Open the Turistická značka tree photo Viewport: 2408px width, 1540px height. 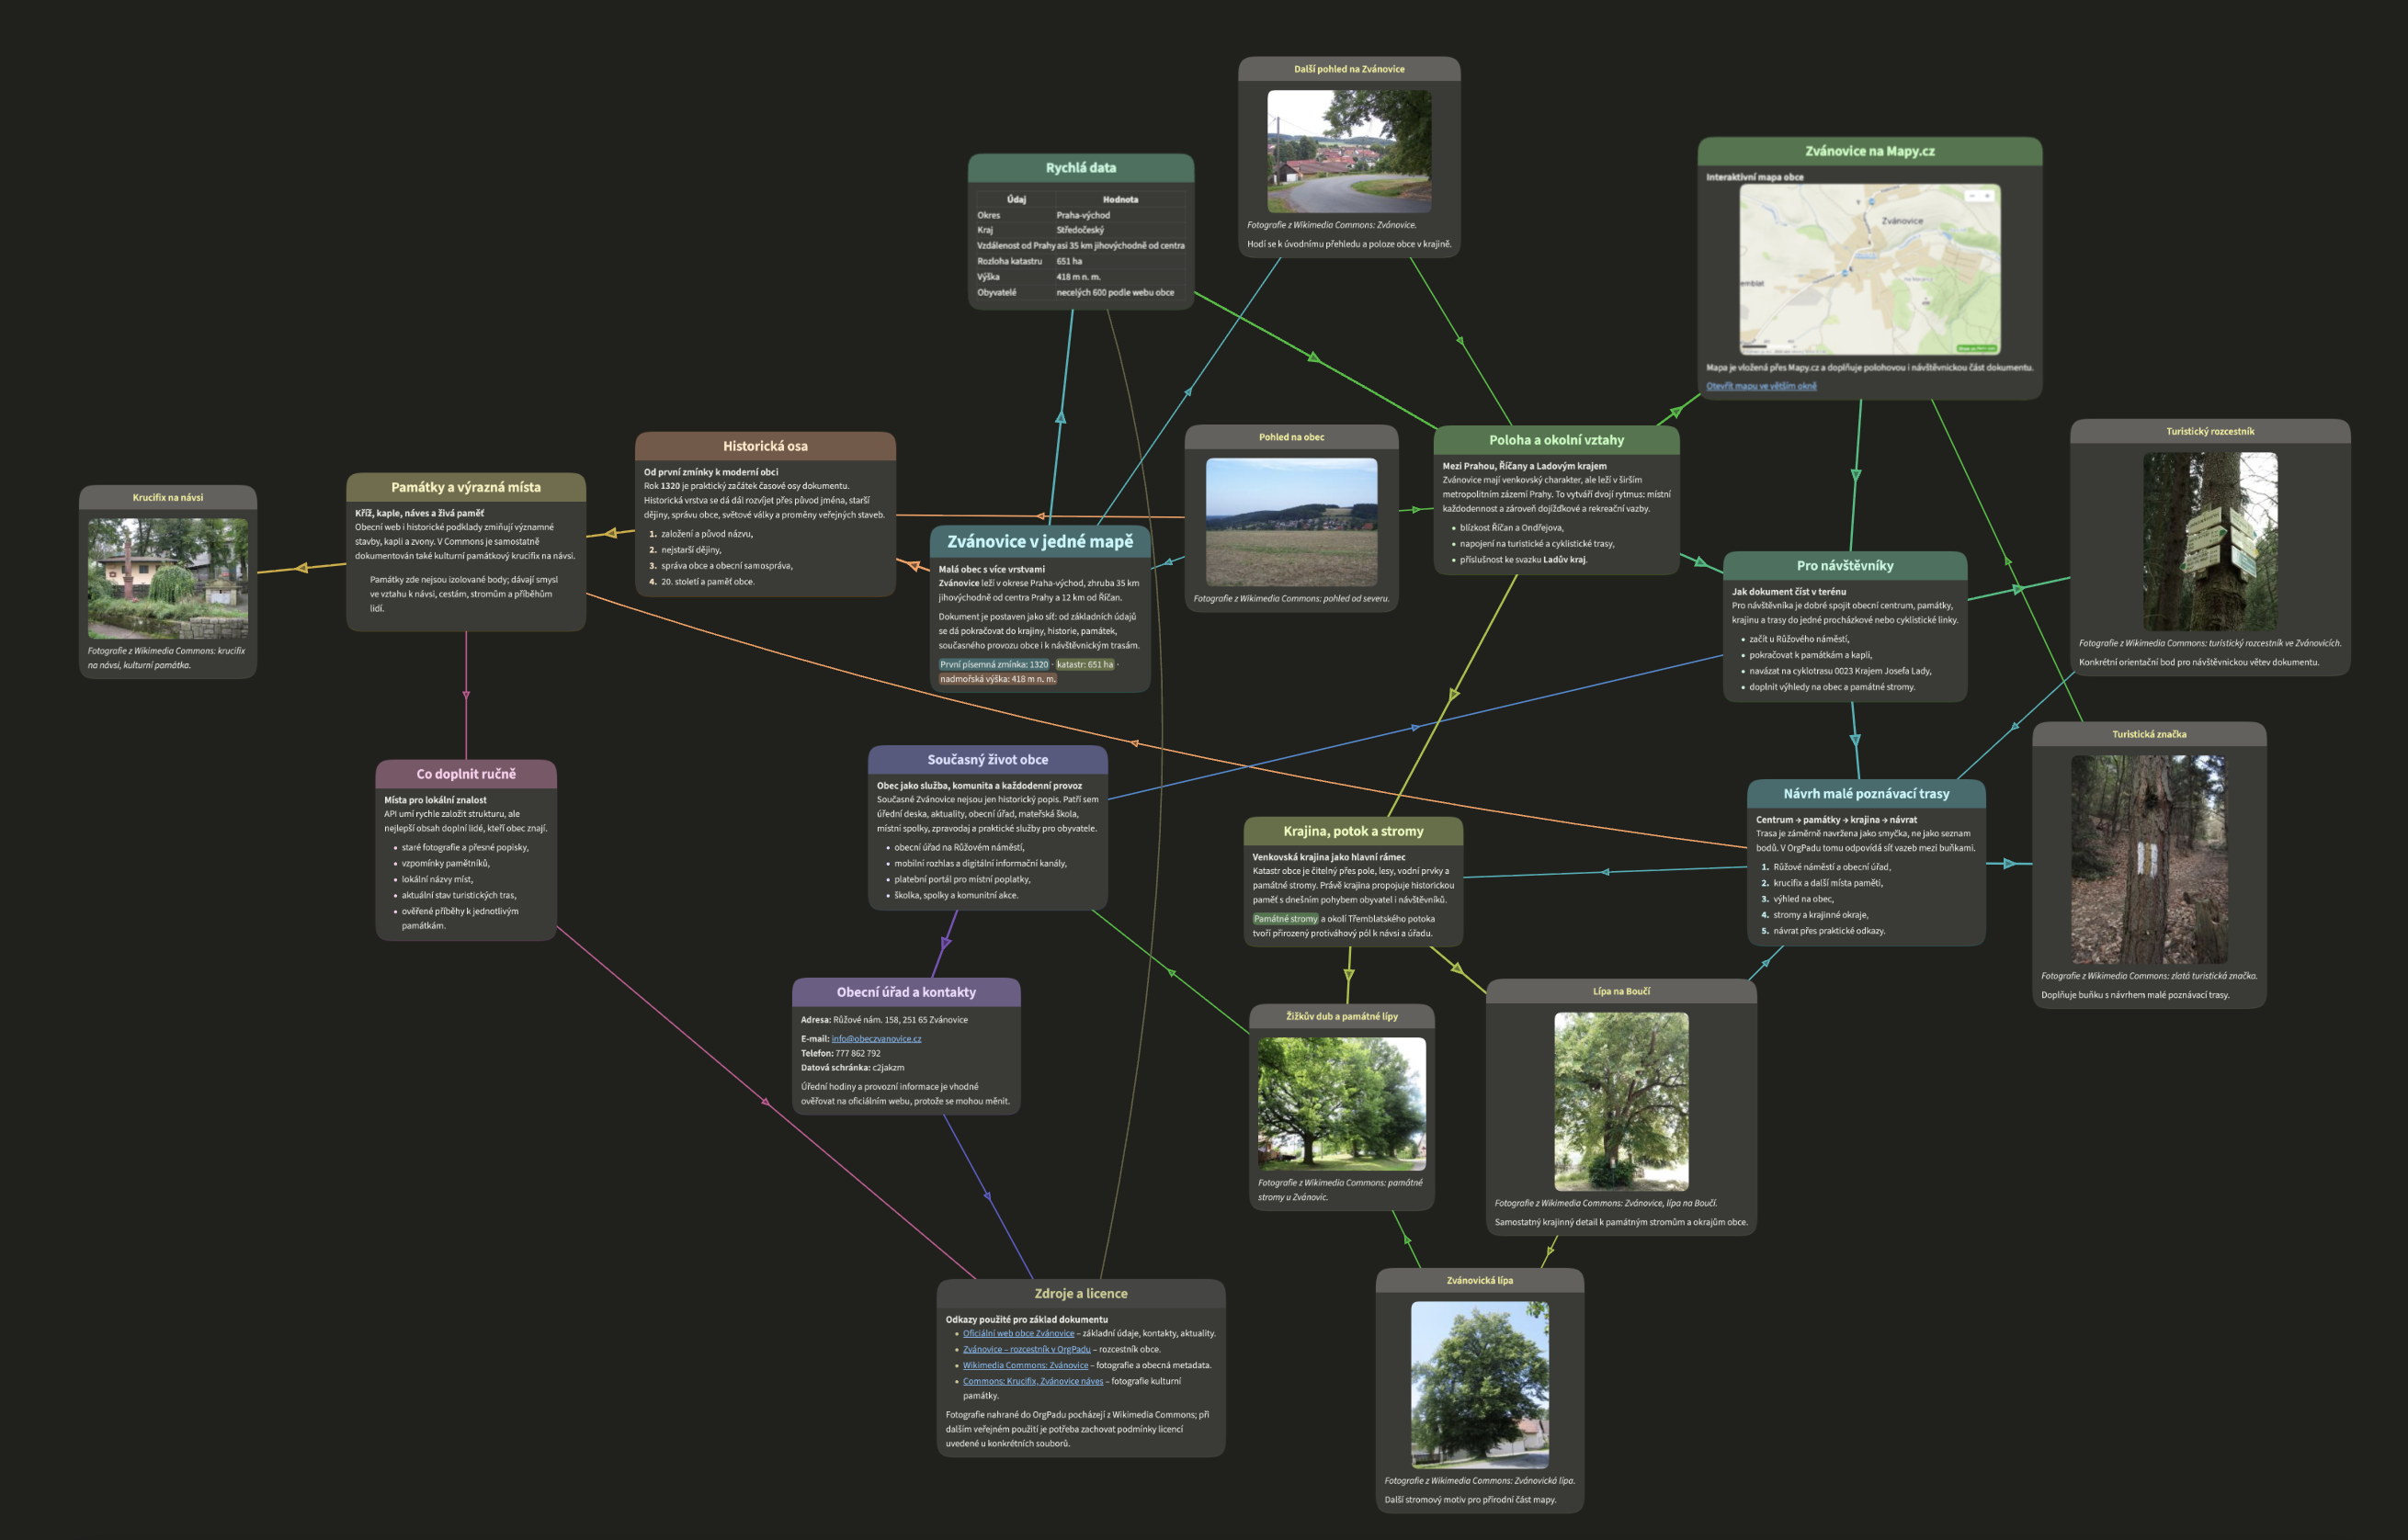coord(2149,859)
